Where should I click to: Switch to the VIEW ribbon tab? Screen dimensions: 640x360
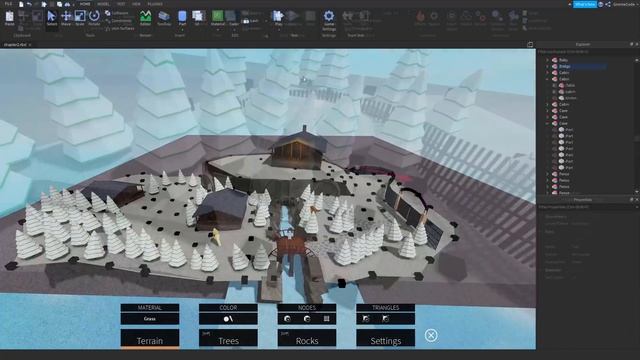tap(136, 4)
